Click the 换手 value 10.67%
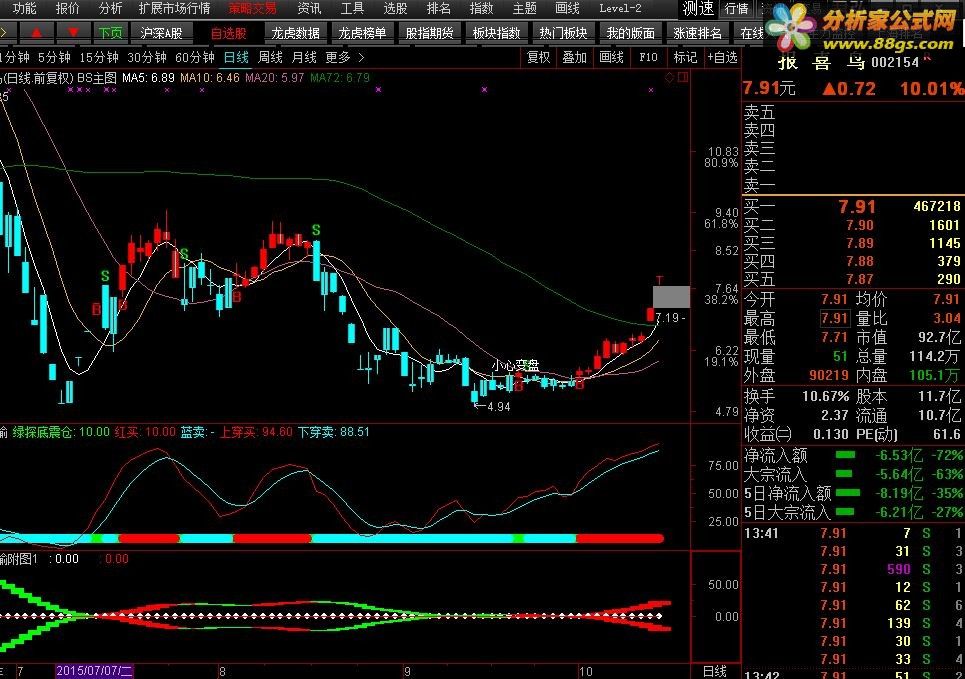Image resolution: width=965 pixels, height=679 pixels. (x=825, y=396)
